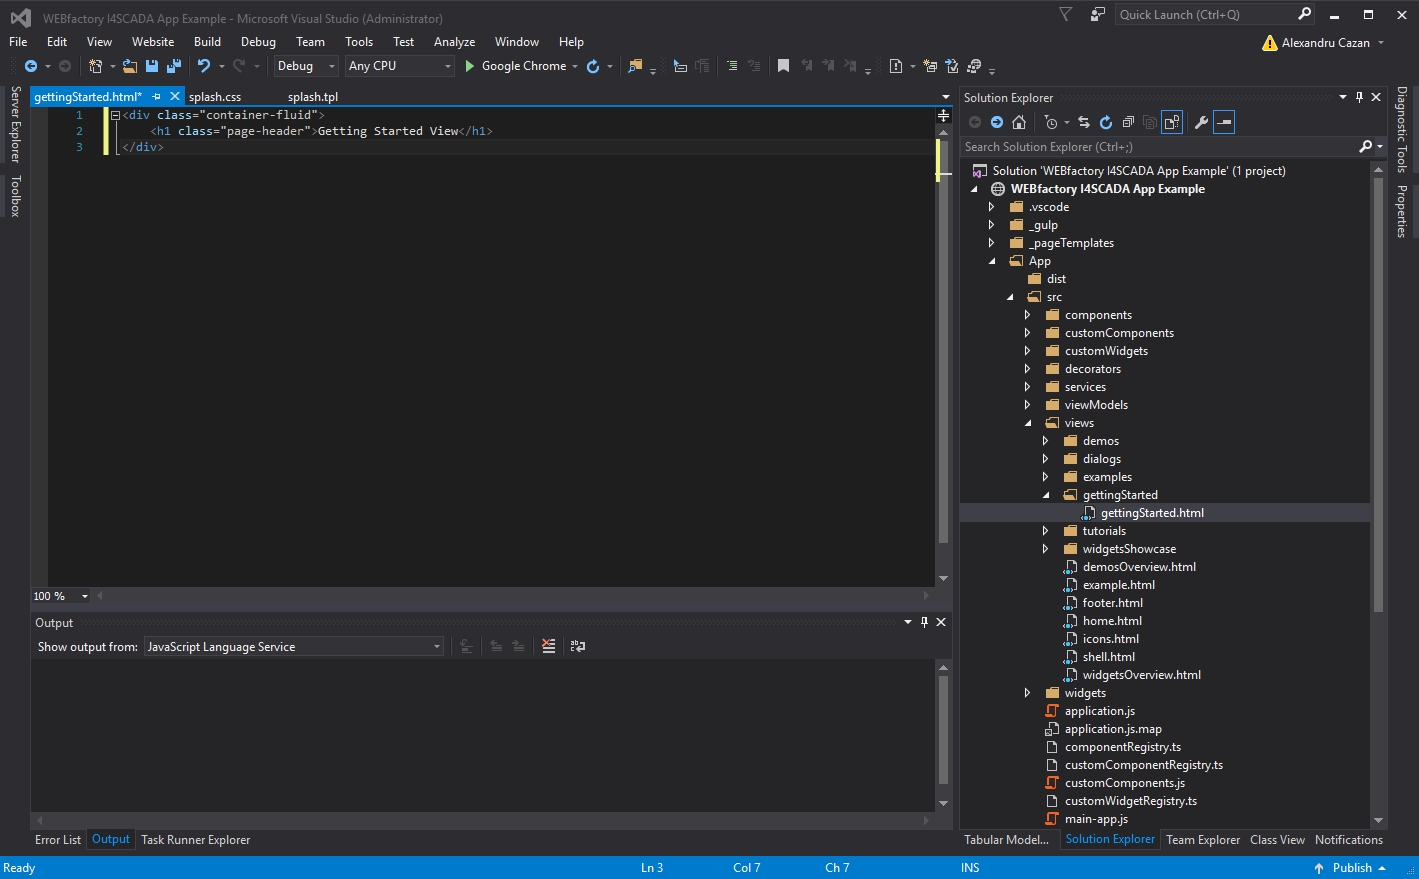Open the Website menu
The height and width of the screenshot is (879, 1419).
click(153, 42)
